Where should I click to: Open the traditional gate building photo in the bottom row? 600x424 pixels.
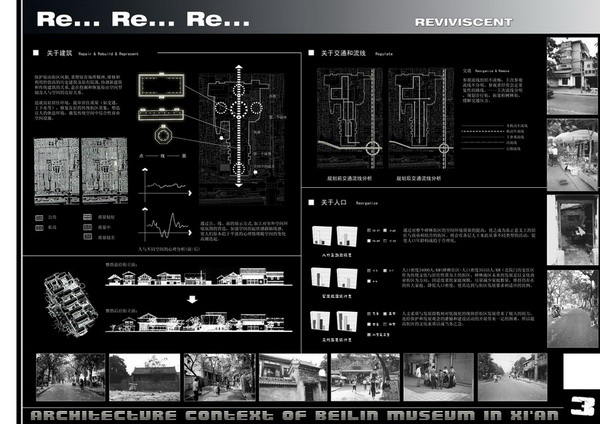tap(293, 377)
